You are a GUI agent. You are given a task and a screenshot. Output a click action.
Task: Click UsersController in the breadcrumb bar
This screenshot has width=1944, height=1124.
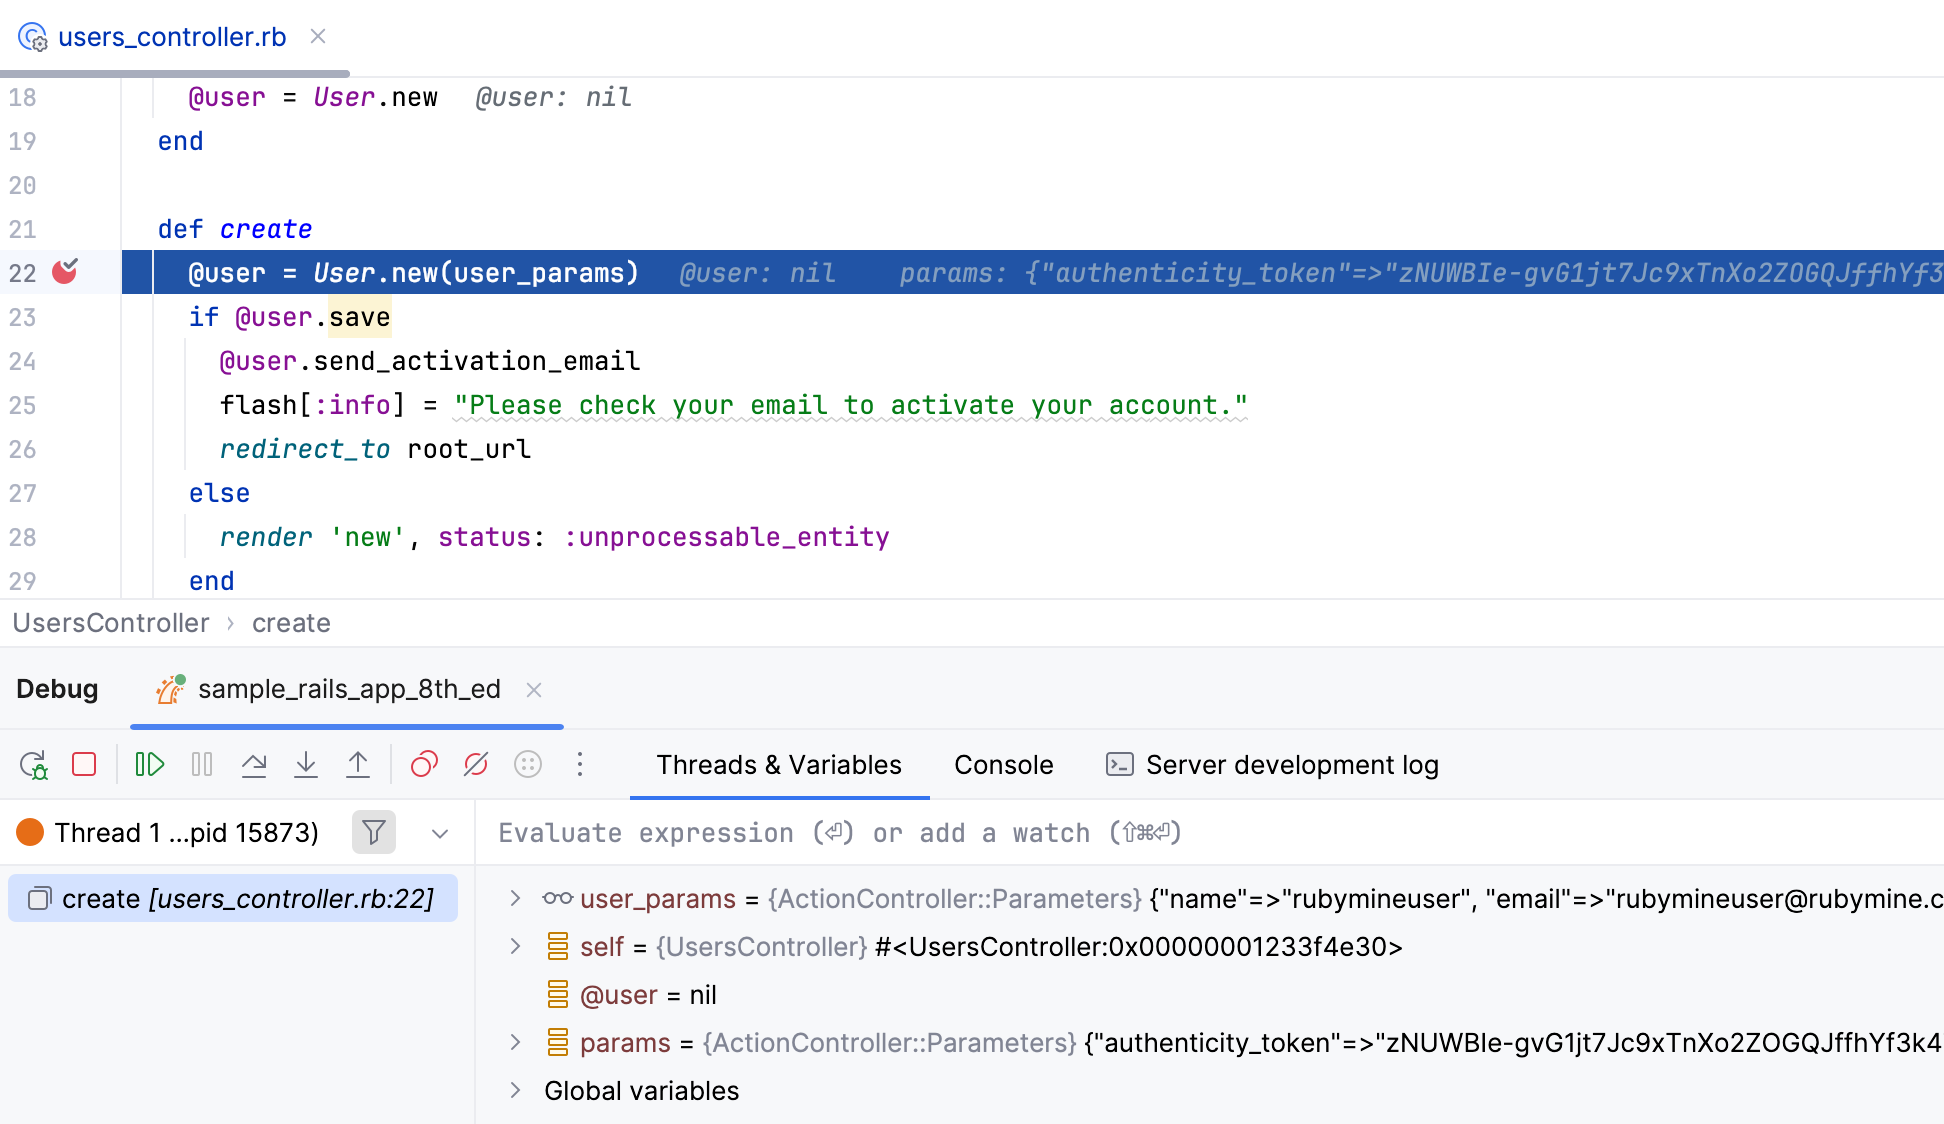pyautogui.click(x=111, y=623)
